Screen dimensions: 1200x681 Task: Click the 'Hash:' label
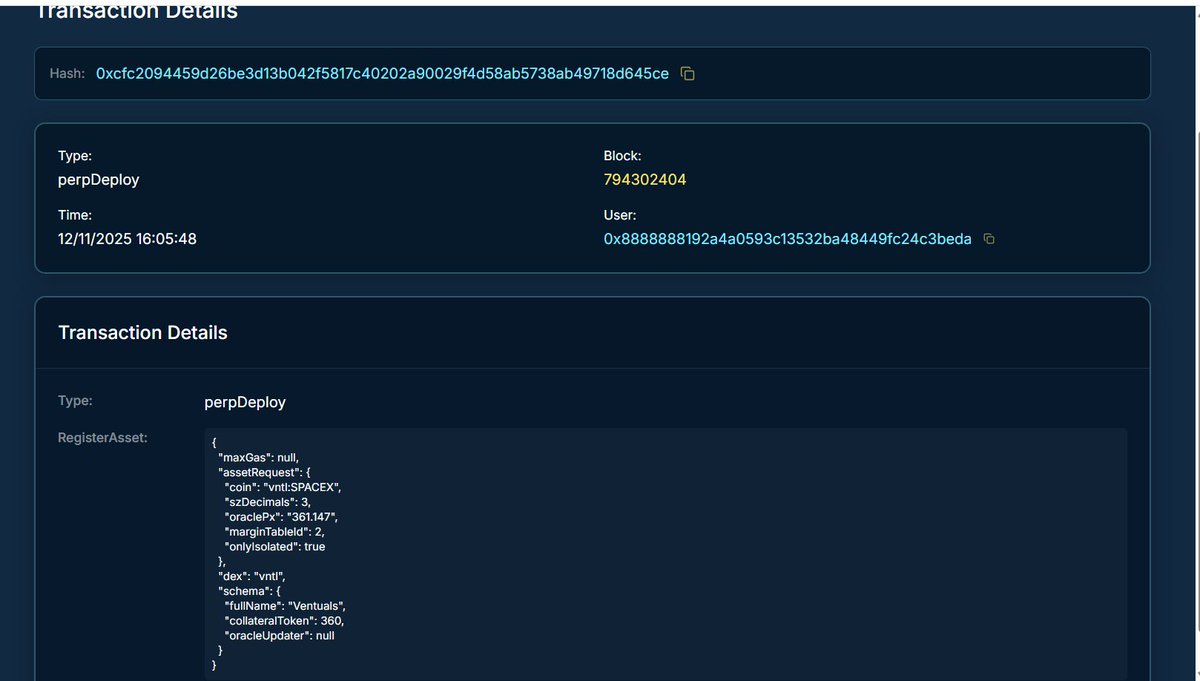point(67,74)
